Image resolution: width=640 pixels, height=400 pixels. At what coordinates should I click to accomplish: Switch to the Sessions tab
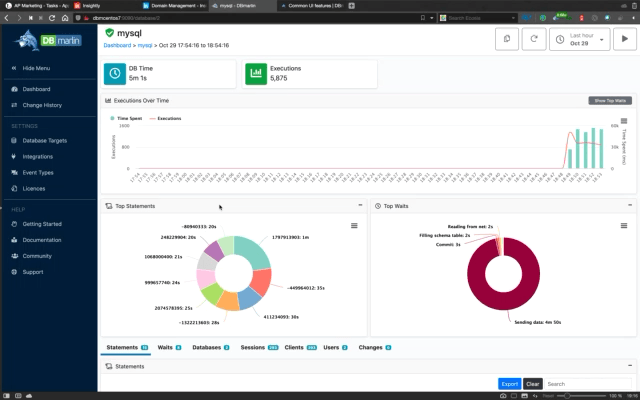click(x=251, y=347)
